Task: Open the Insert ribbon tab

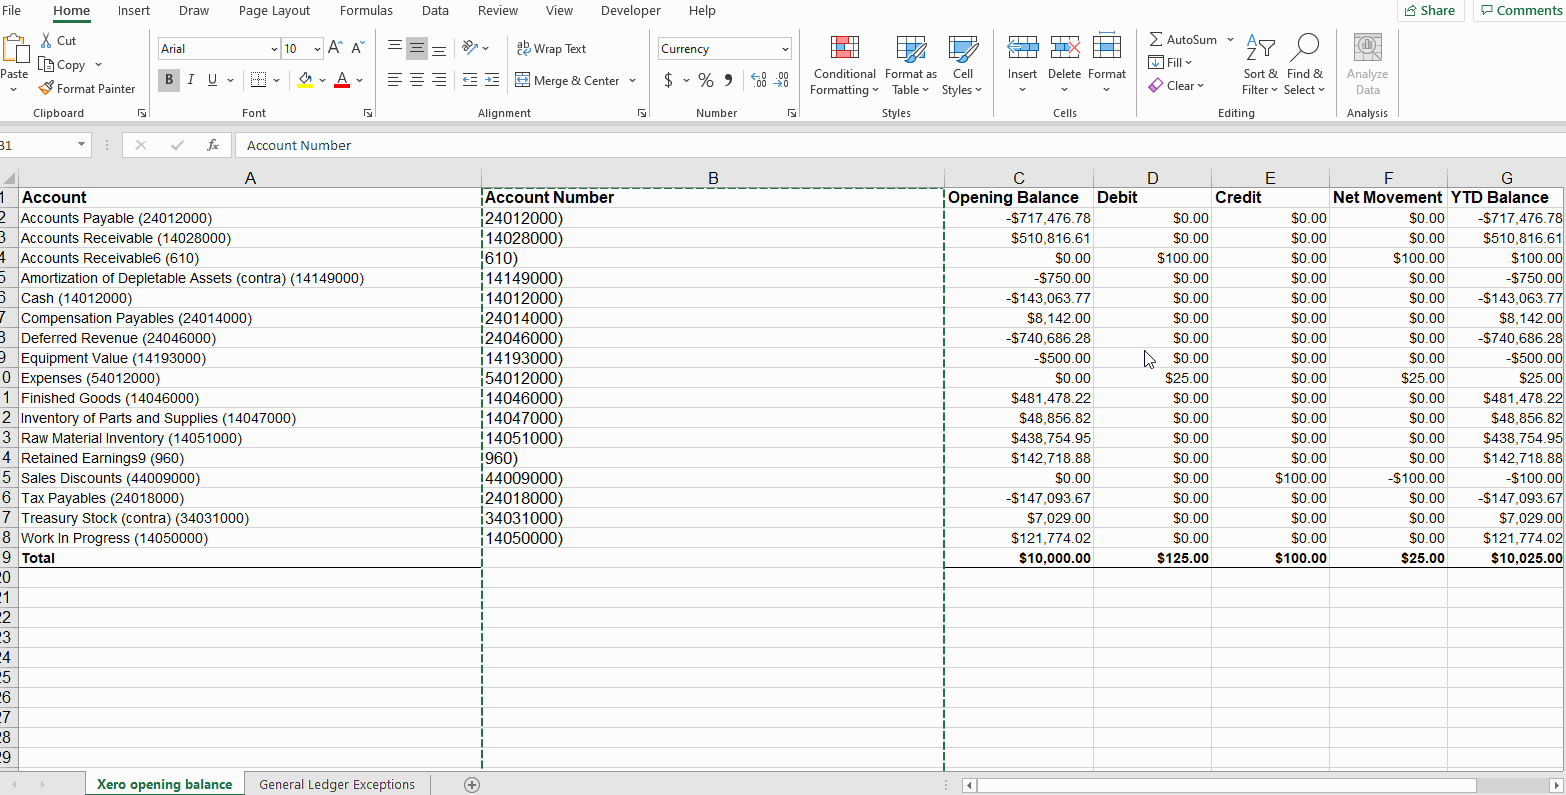Action: (x=134, y=10)
